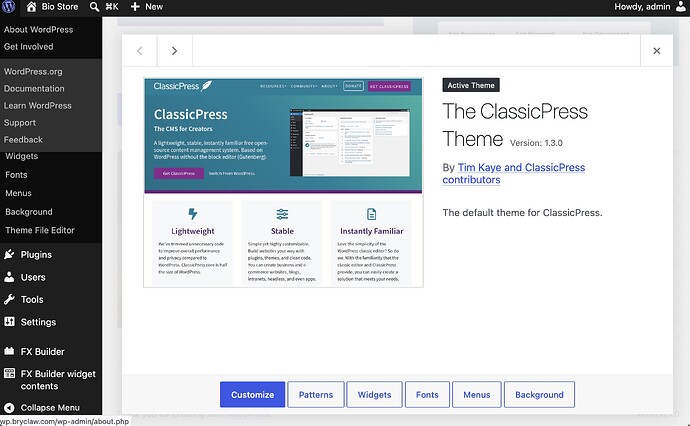This screenshot has width=690, height=426.
Task: Click the Settings sliders icon
Action: click(9, 322)
